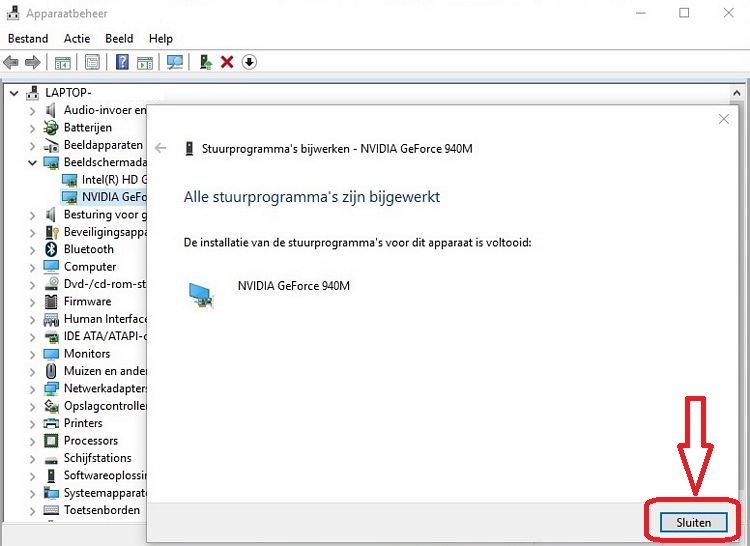The width and height of the screenshot is (750, 546).
Task: Expand the Batterijen category
Action: click(32, 128)
